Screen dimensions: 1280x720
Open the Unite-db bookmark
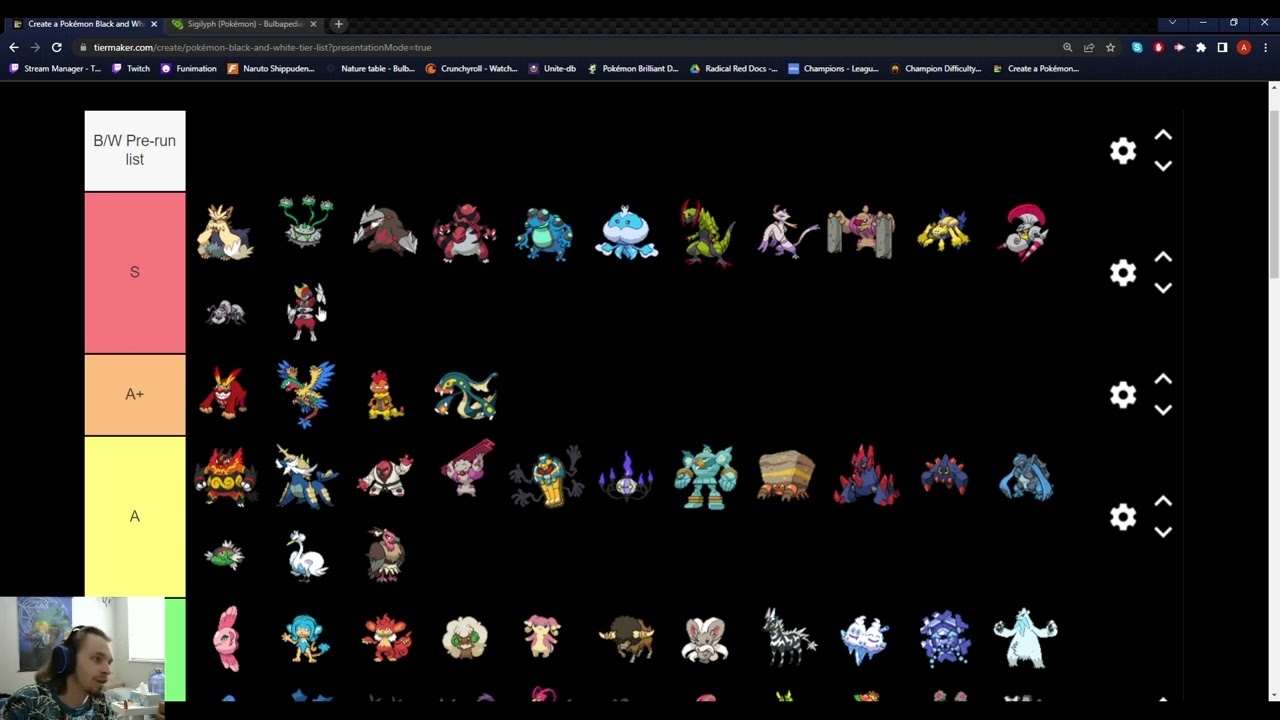552,69
